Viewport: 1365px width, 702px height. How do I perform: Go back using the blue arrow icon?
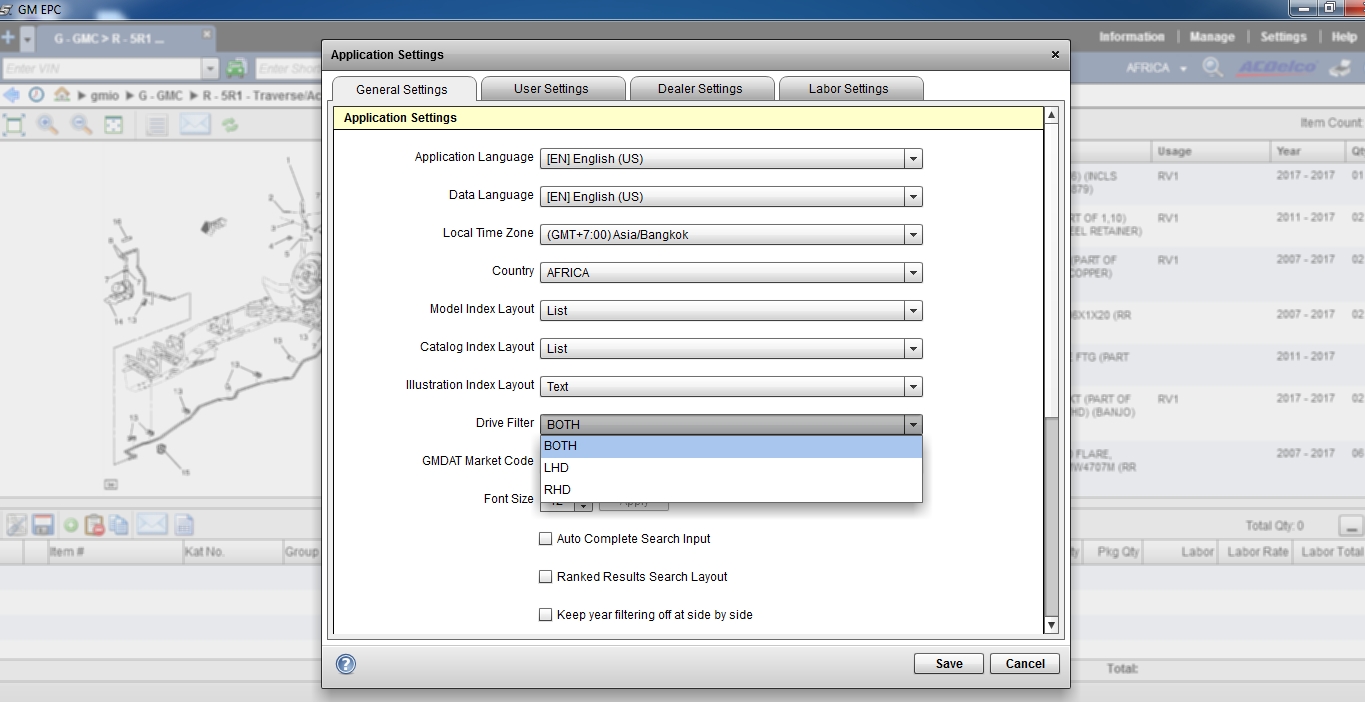(x=12, y=95)
